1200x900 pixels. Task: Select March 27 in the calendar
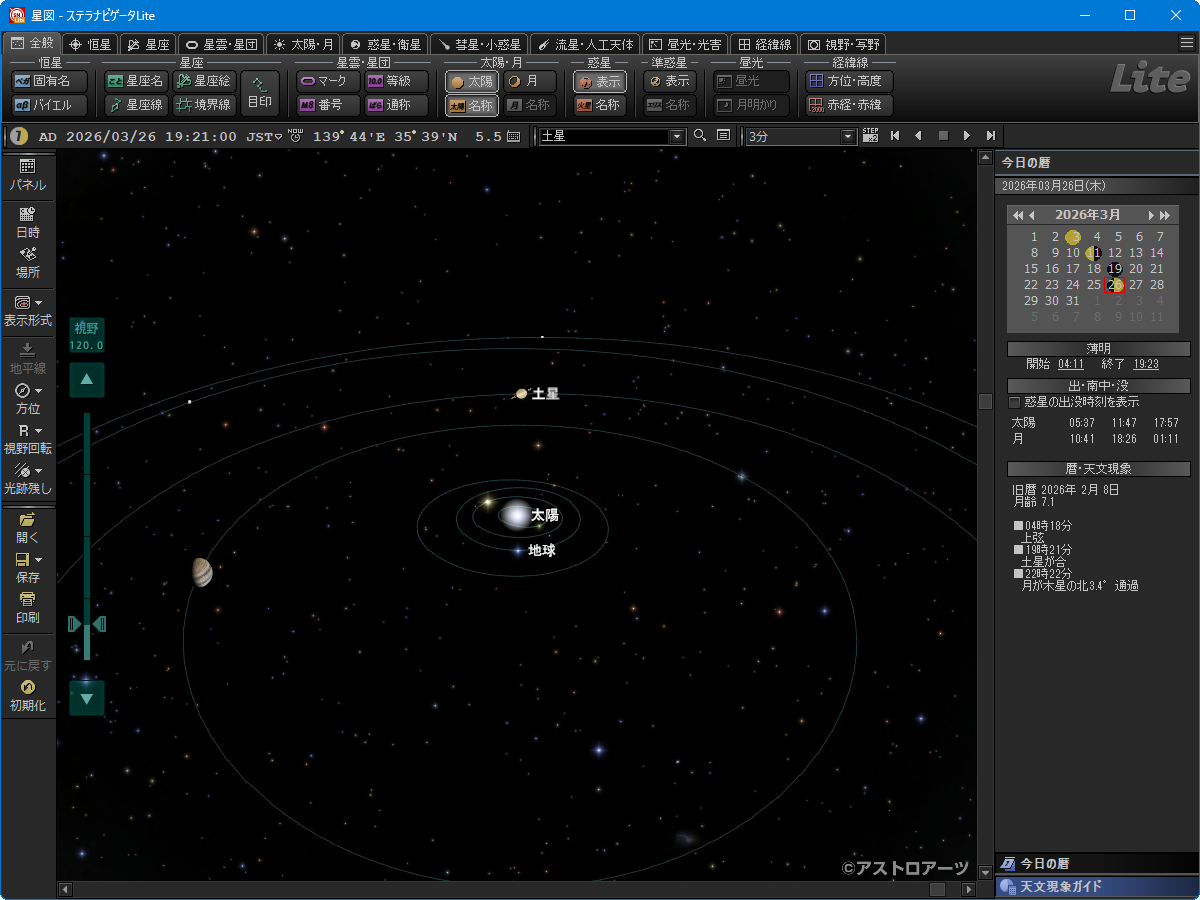[x=1136, y=285]
